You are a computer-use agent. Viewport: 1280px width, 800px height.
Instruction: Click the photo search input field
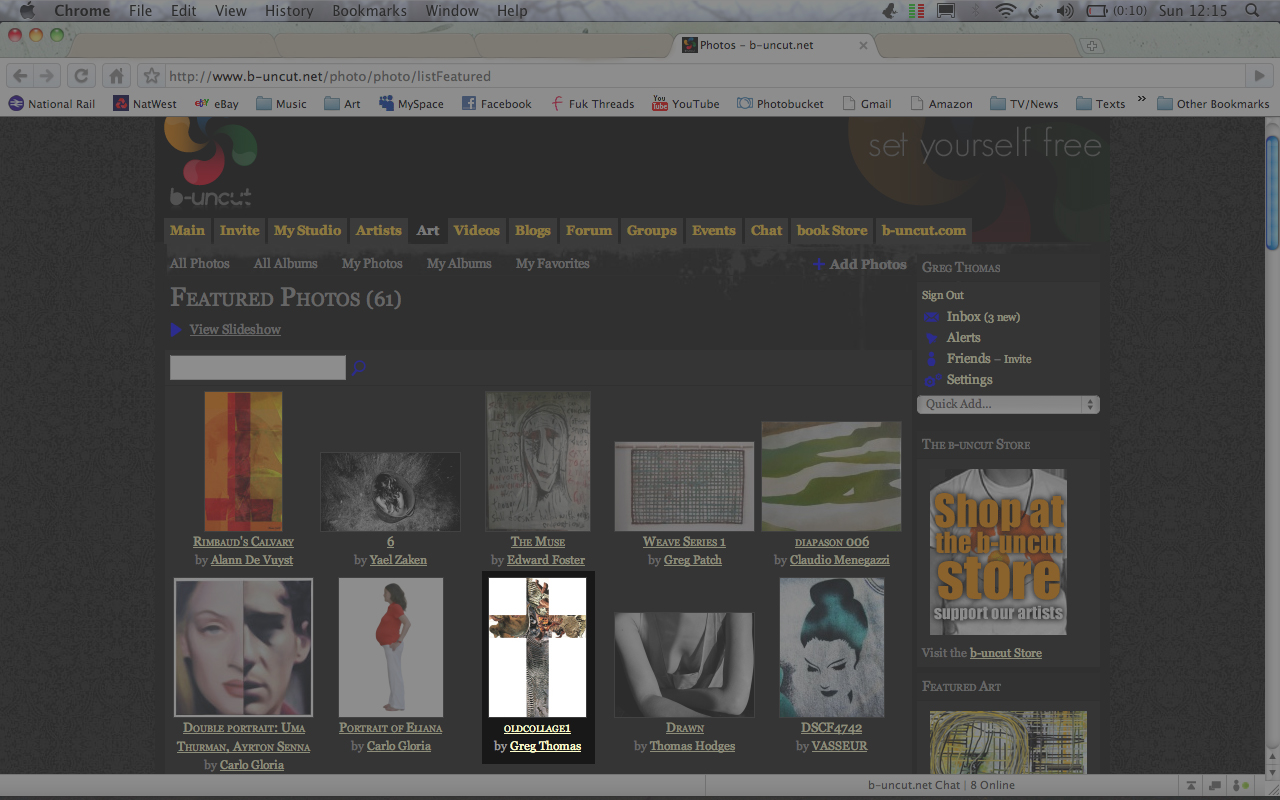(257, 368)
